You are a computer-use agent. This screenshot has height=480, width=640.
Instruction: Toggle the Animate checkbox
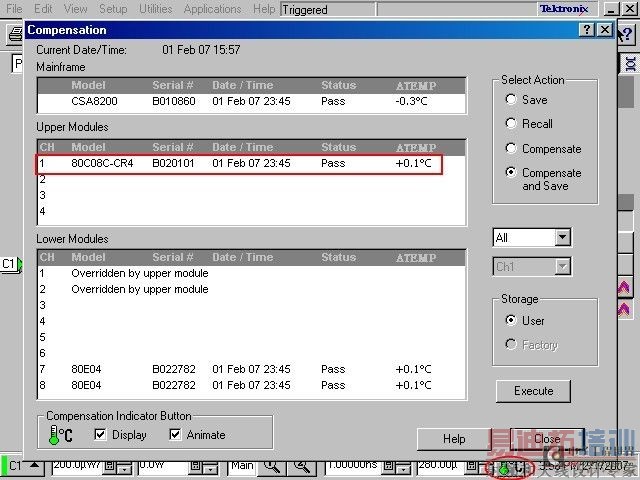click(175, 434)
